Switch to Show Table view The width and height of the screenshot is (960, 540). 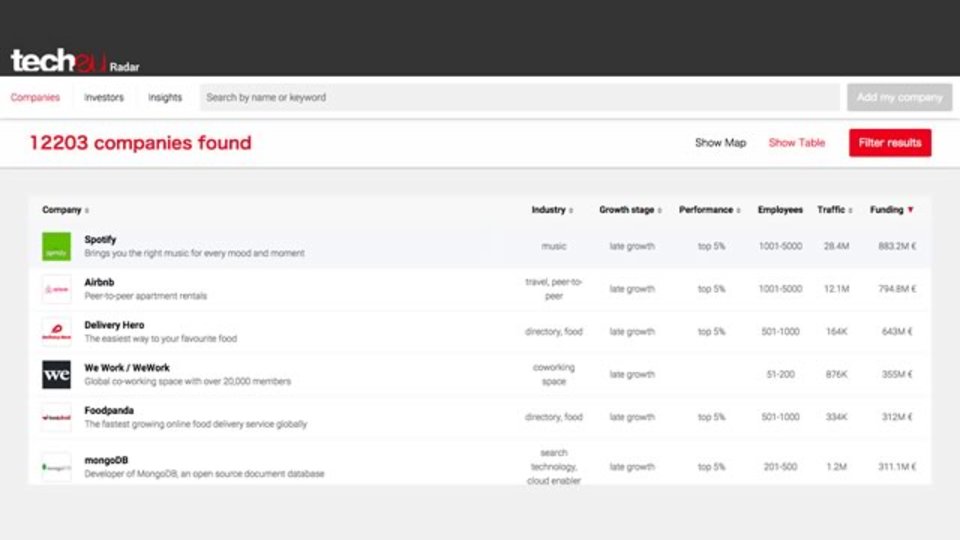click(x=797, y=143)
